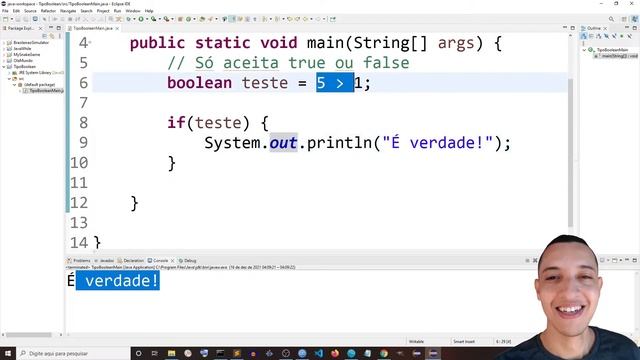Expand the OlaMundo project
This screenshot has height=360, width=640.
[x=4, y=60]
